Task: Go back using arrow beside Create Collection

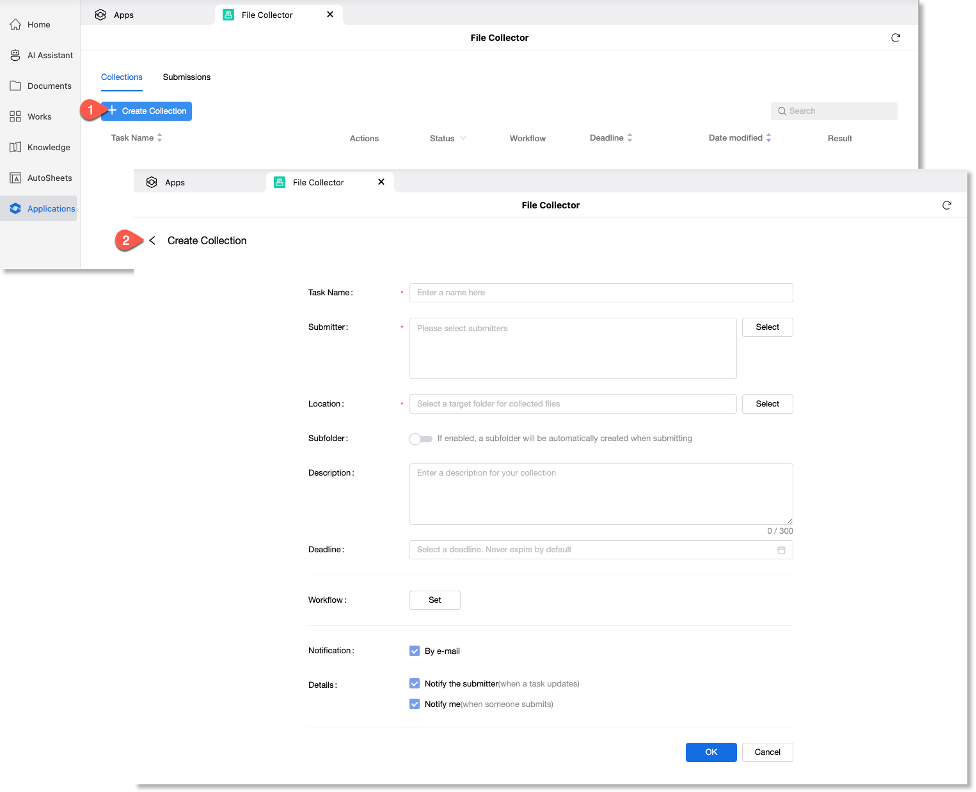Action: coord(153,241)
